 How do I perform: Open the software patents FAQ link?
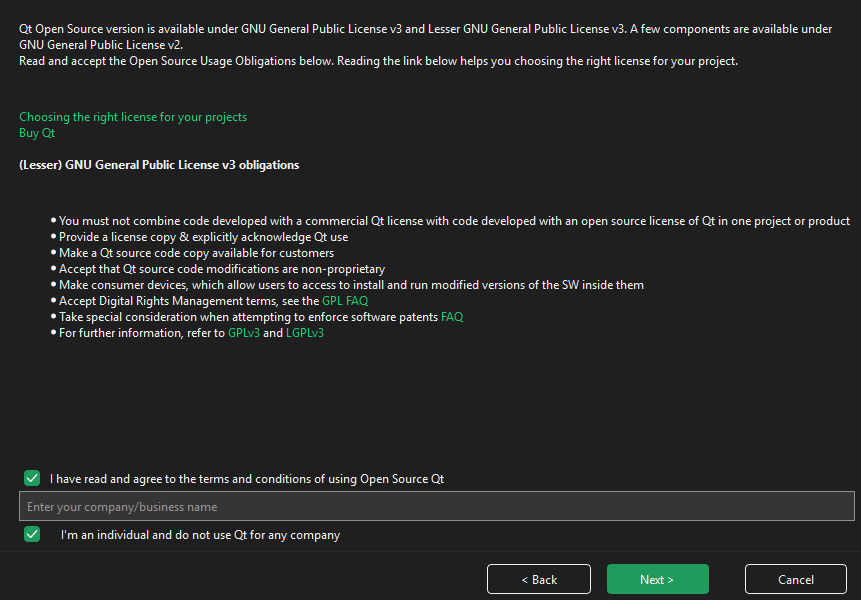click(x=452, y=317)
